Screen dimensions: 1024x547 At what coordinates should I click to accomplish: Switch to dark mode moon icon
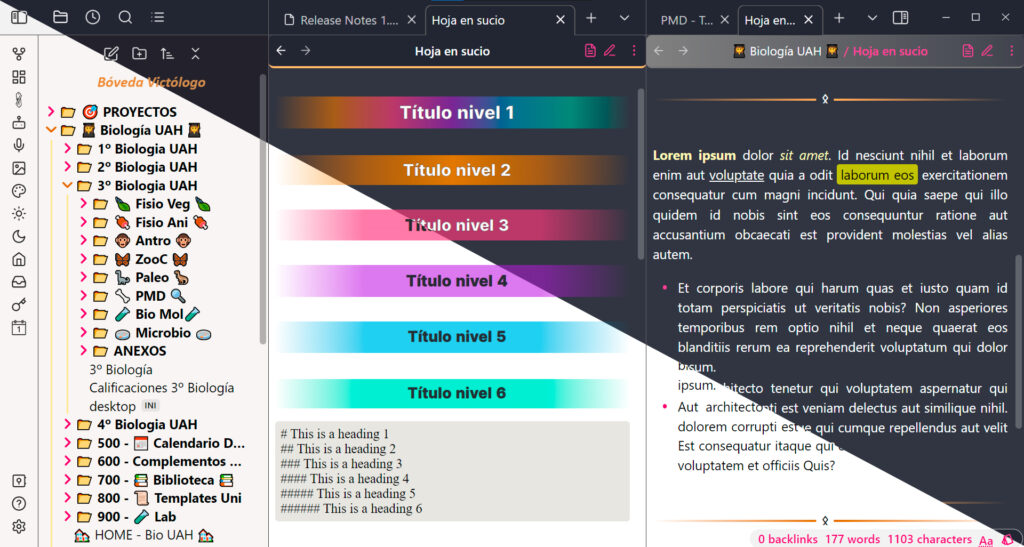[x=19, y=236]
